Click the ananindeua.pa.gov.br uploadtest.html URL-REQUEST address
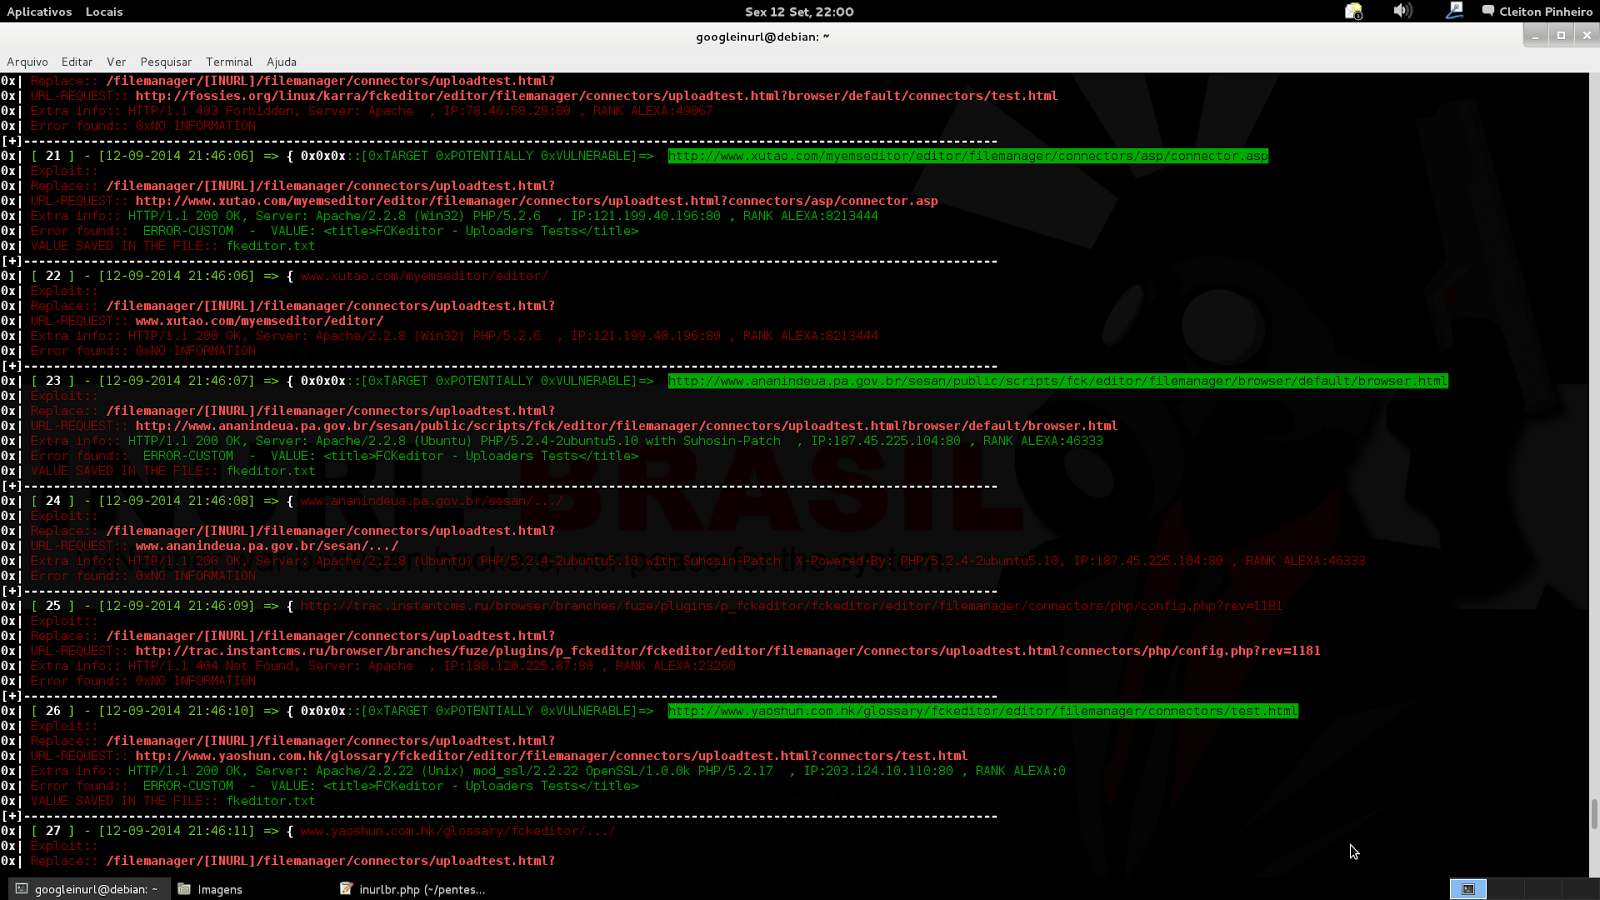The image size is (1600, 900). (626, 426)
